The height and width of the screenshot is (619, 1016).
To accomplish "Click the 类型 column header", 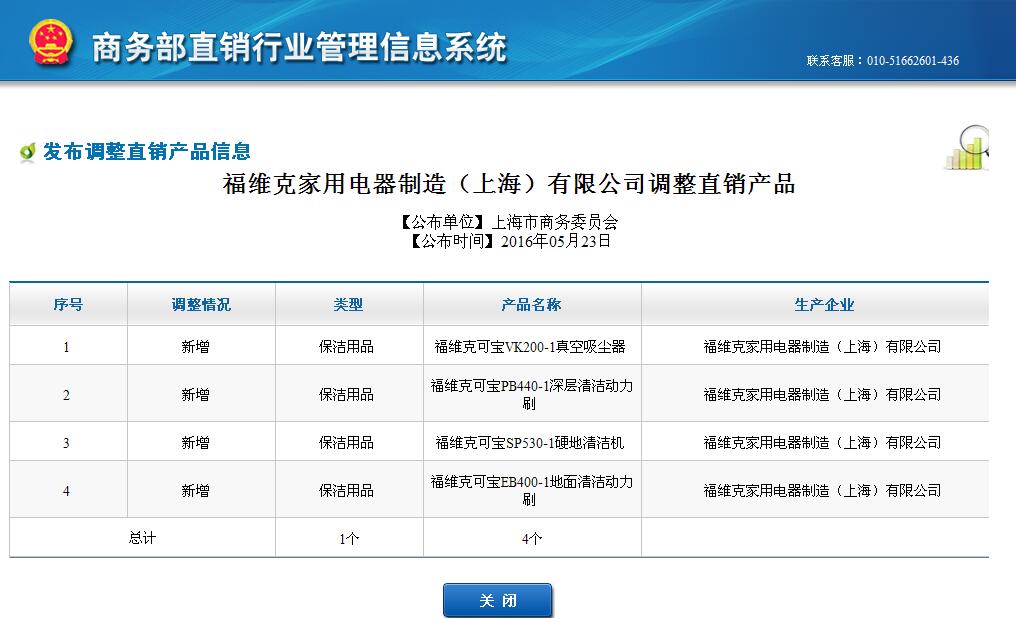I will coord(348,305).
